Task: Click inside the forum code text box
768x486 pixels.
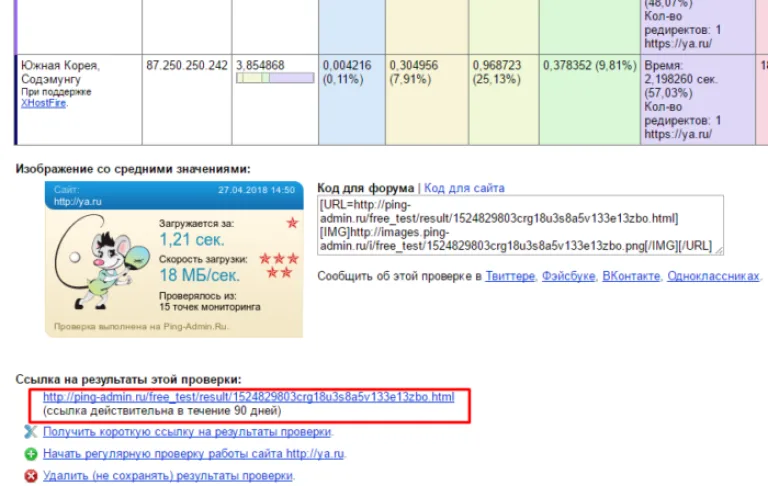Action: [x=520, y=225]
